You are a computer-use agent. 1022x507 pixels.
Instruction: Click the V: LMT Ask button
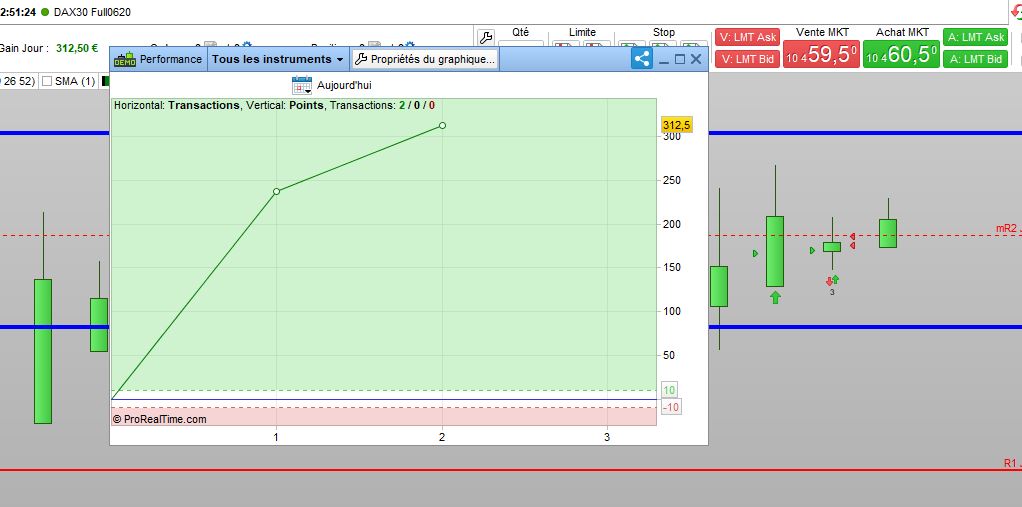[x=748, y=37]
